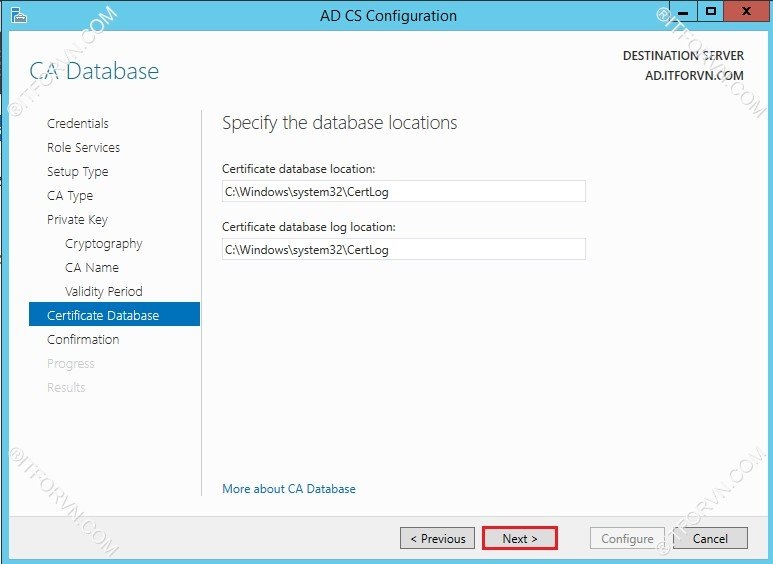Click the AD CS Configuration title bar icon
The image size is (773, 564).
click(x=17, y=15)
